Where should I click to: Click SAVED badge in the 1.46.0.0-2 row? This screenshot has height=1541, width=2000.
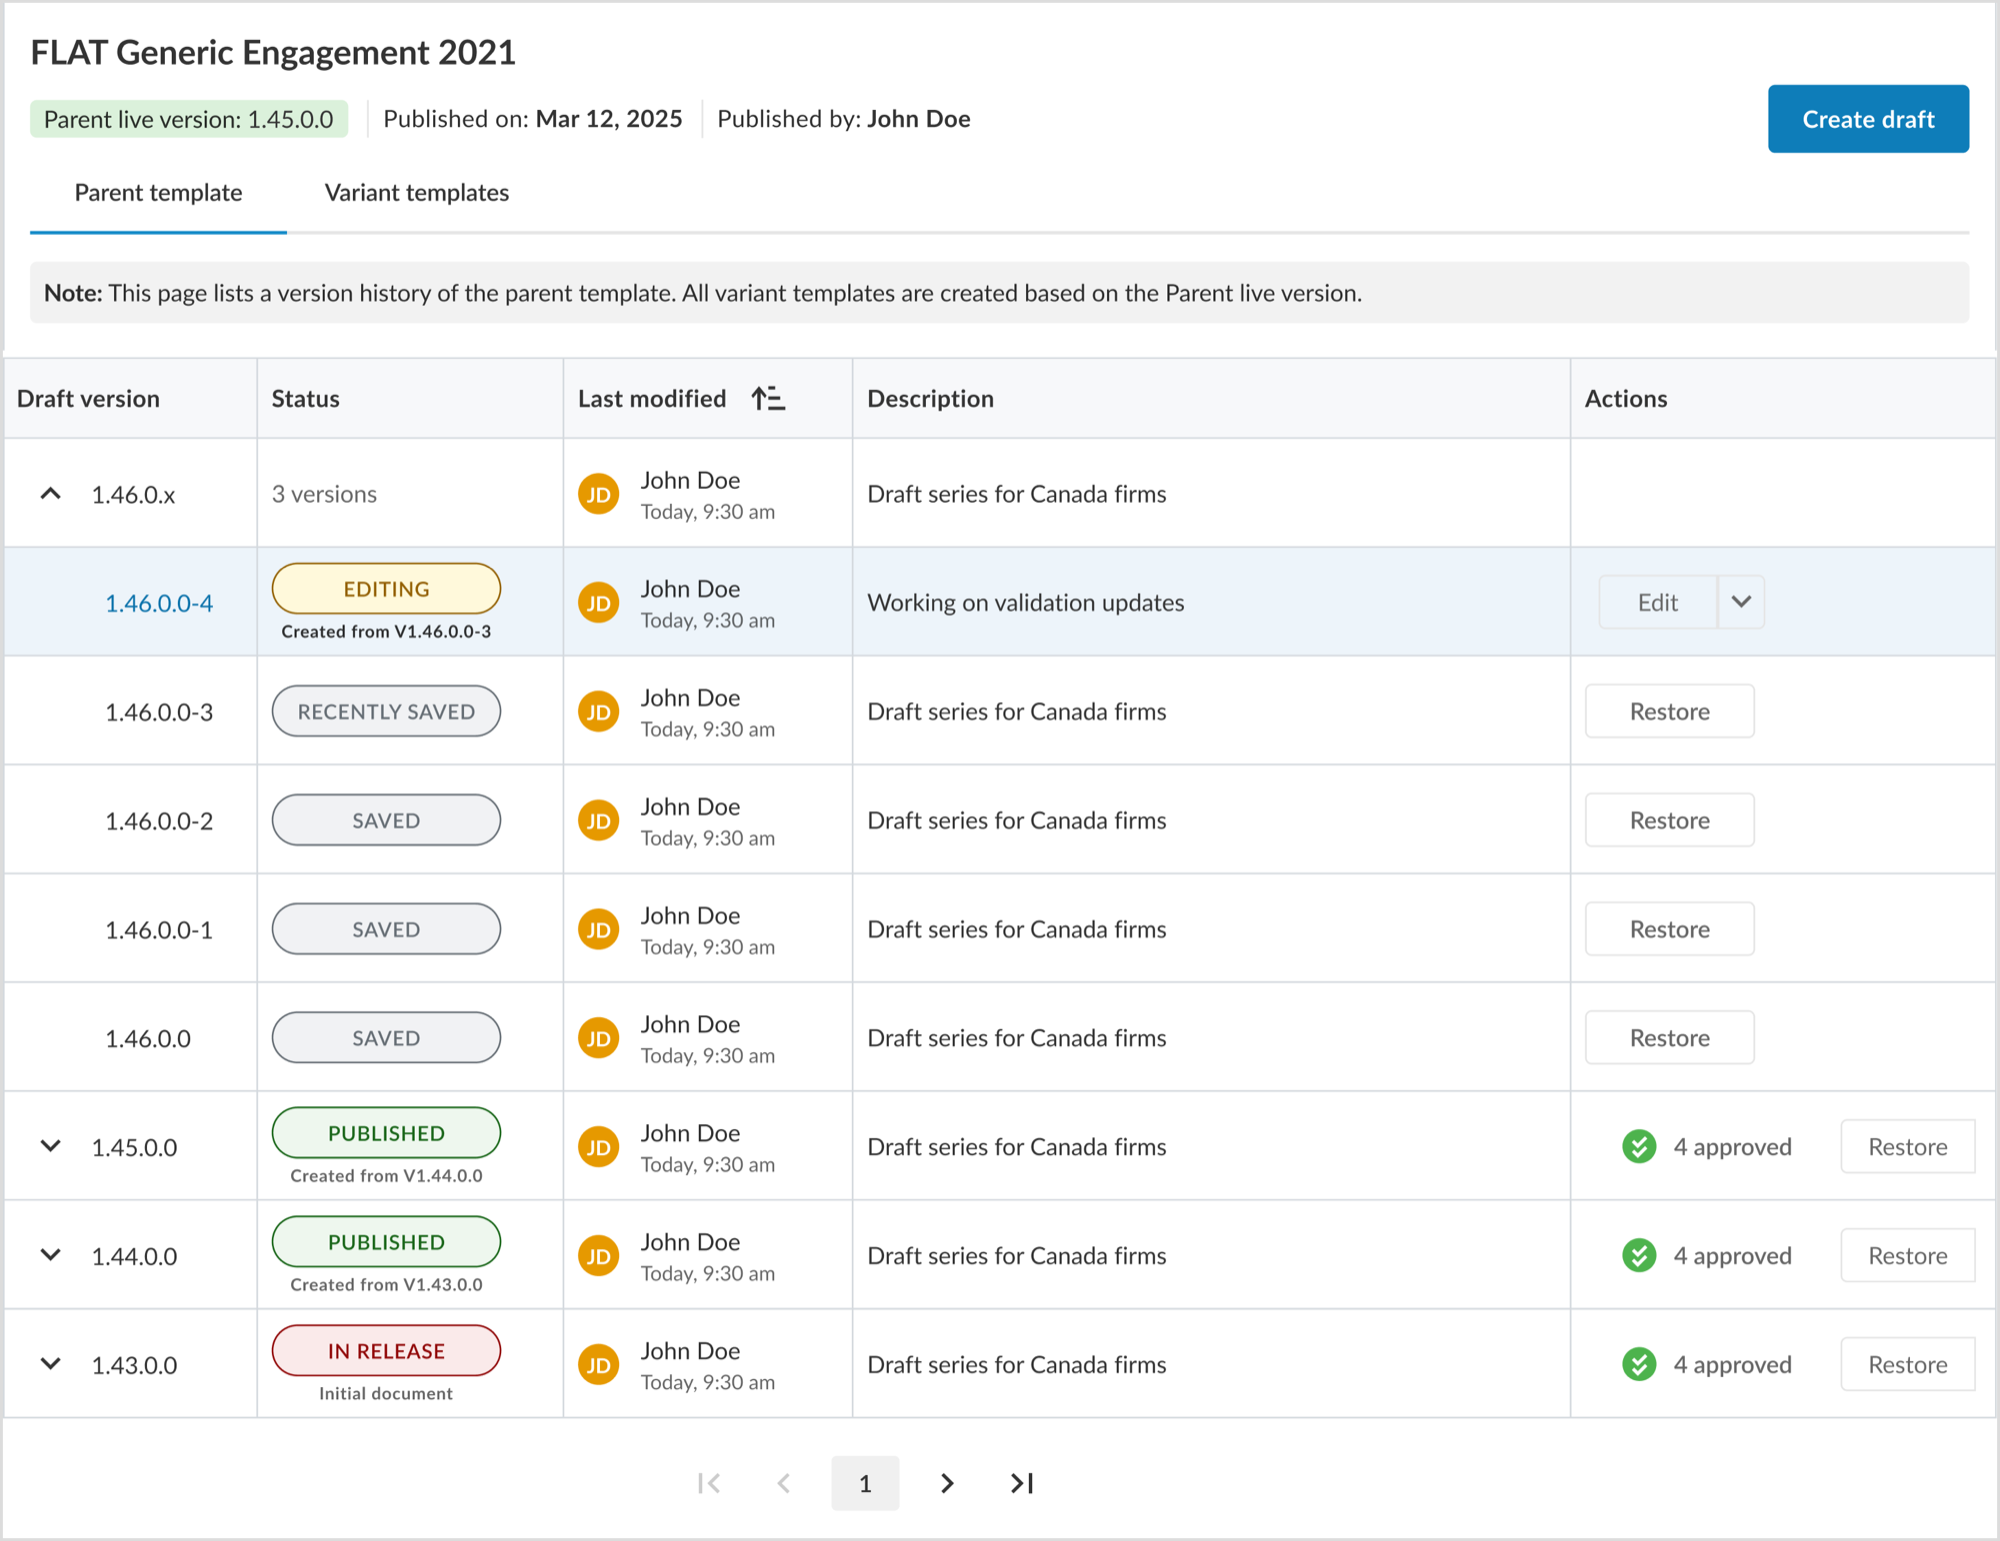386,820
